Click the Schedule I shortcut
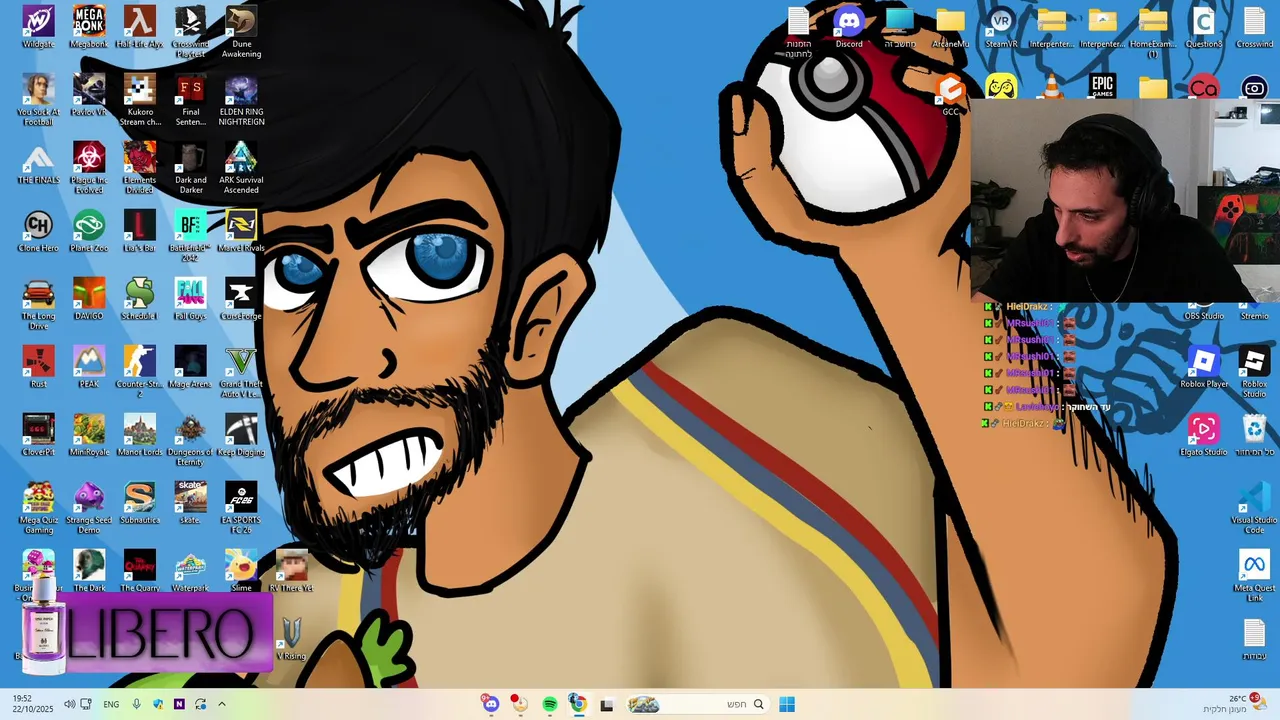 pyautogui.click(x=140, y=299)
